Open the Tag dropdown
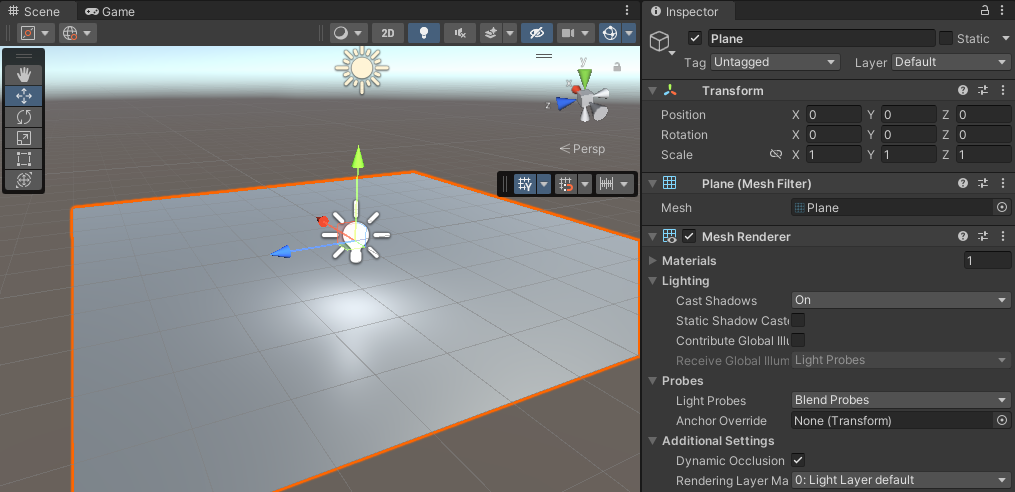The height and width of the screenshot is (492, 1015). 774,62
